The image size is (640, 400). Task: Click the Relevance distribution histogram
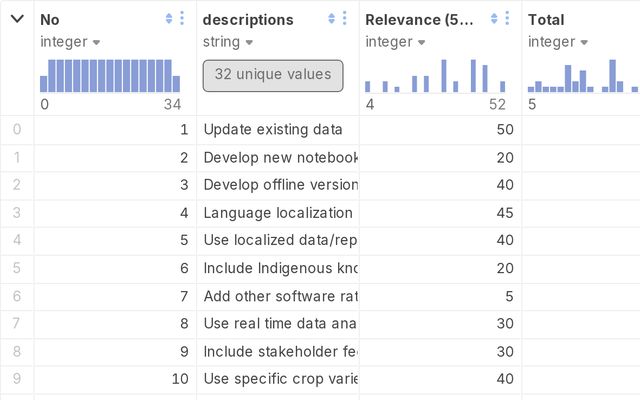click(435, 76)
